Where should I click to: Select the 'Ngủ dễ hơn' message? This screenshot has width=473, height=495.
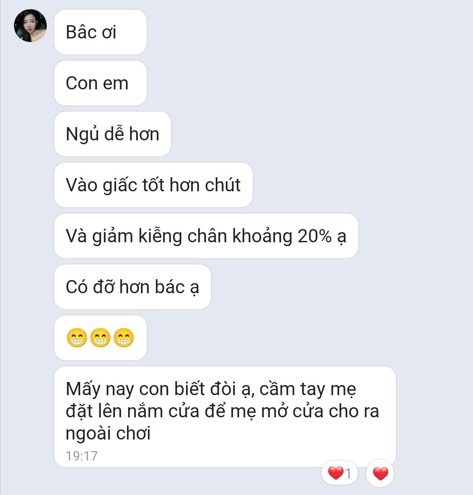tap(112, 134)
